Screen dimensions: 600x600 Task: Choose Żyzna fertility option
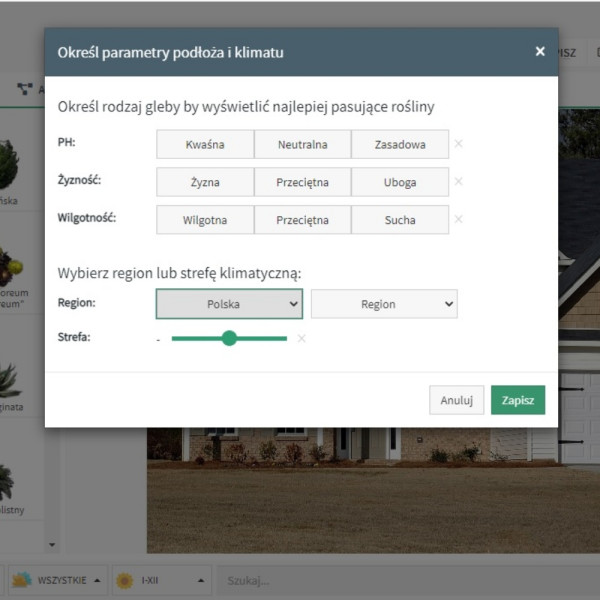pos(205,182)
